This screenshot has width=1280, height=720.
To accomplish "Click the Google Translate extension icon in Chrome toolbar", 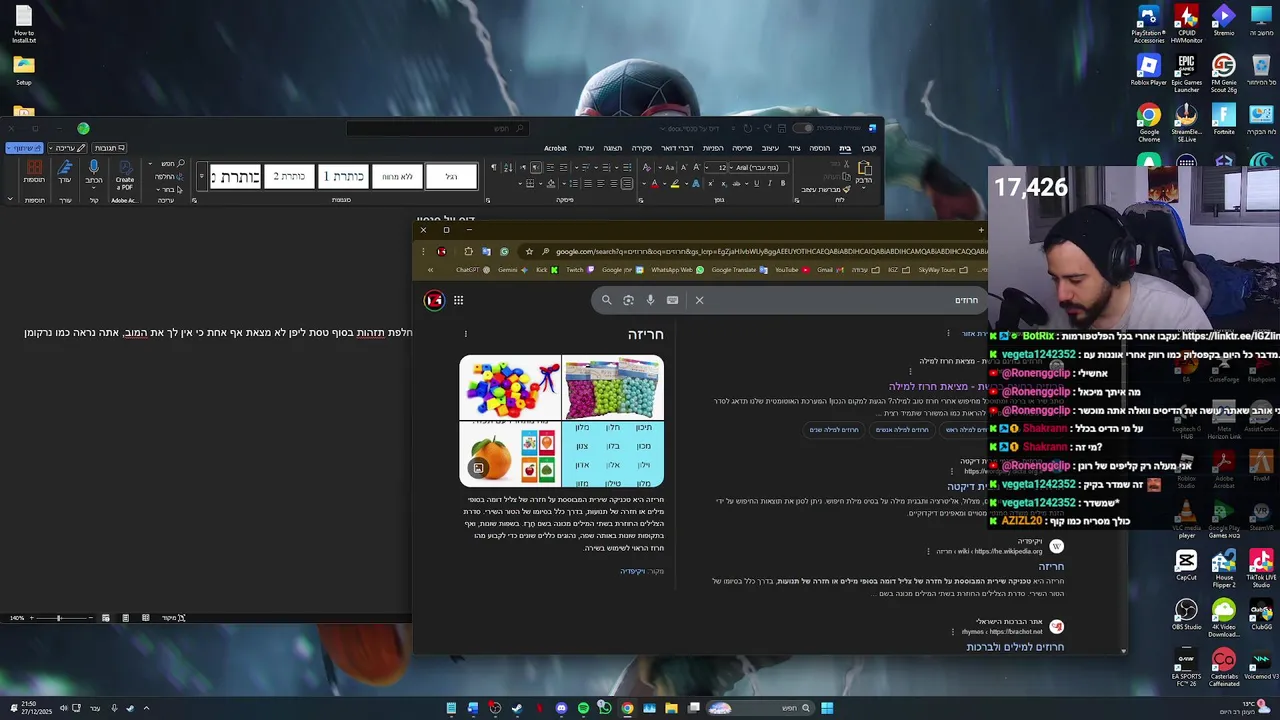I will [x=486, y=251].
